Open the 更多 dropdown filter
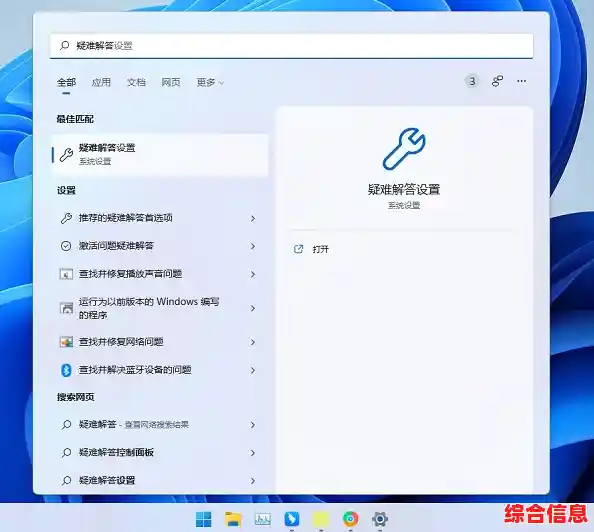594x532 pixels. (x=210, y=82)
